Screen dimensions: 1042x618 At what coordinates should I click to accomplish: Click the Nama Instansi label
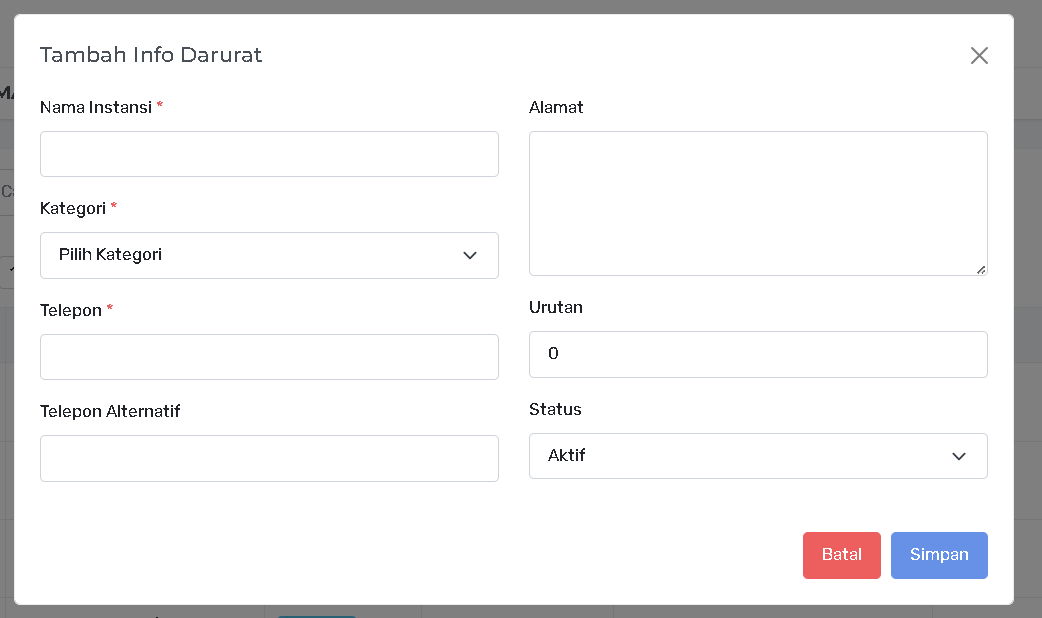[95, 107]
